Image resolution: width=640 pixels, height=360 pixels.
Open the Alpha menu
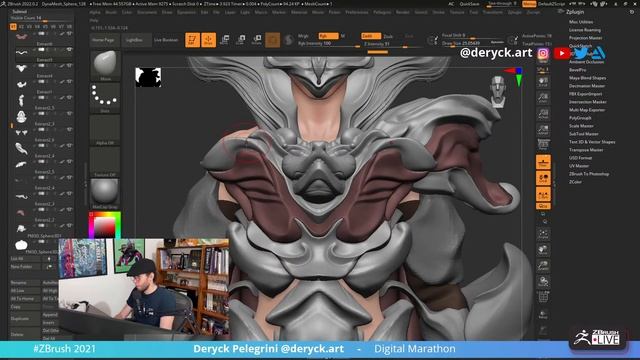pos(95,12)
